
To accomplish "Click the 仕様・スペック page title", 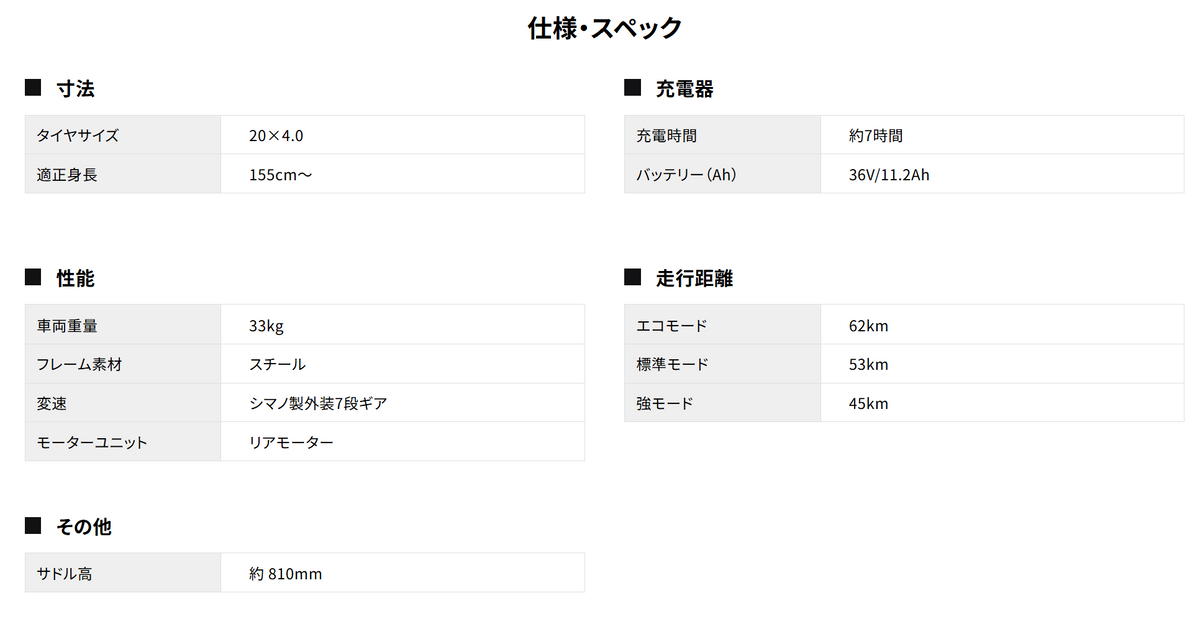I will tap(605, 27).
